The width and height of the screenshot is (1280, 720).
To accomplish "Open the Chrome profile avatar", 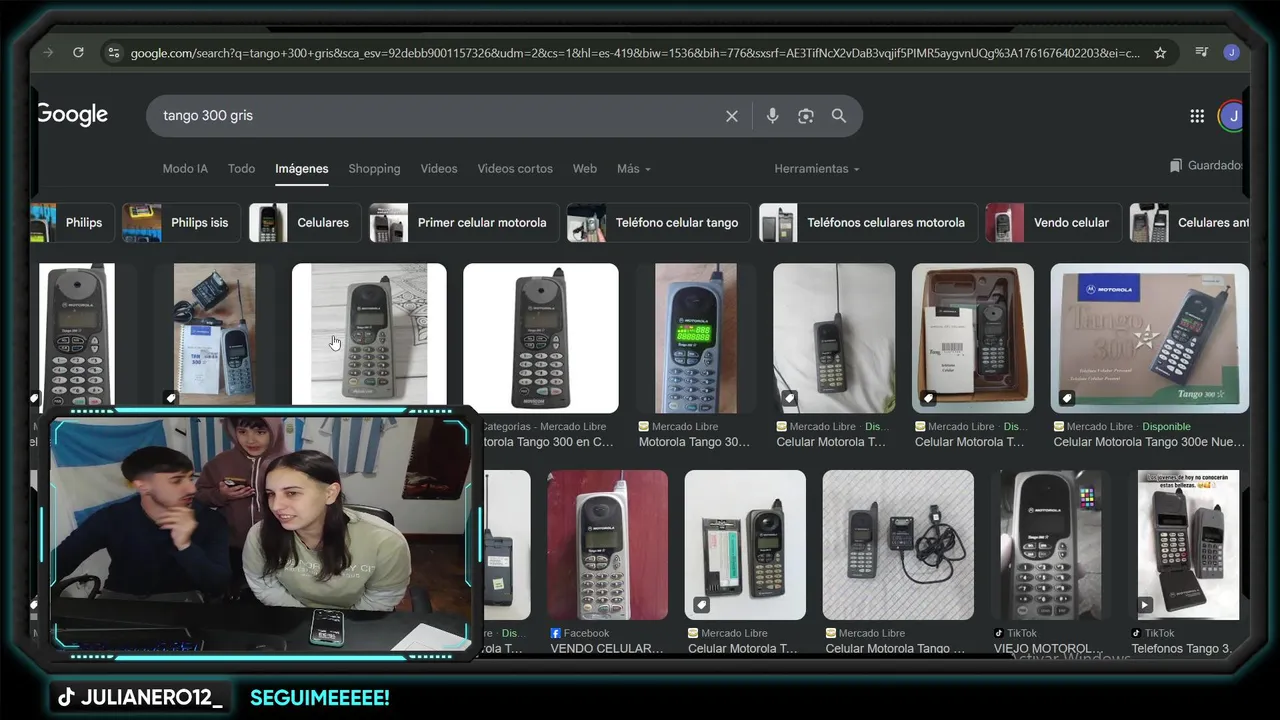I will tap(1231, 53).
